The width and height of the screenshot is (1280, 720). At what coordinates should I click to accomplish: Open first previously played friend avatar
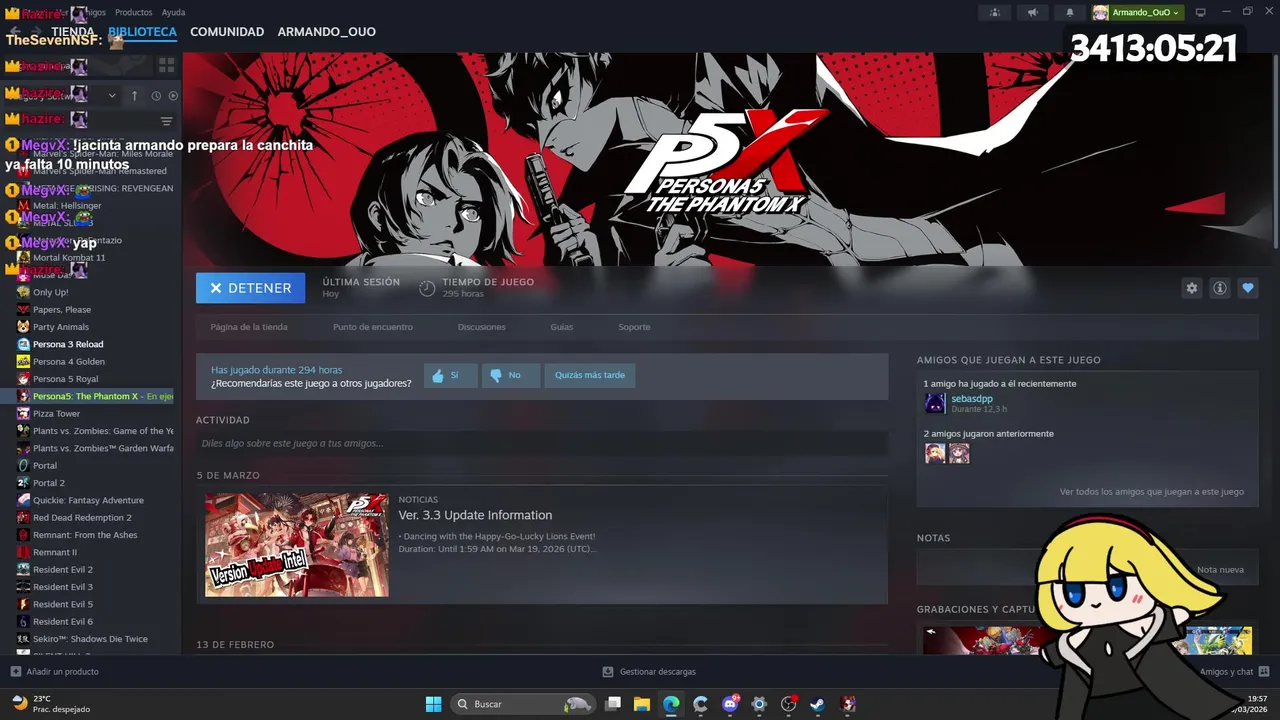click(935, 454)
